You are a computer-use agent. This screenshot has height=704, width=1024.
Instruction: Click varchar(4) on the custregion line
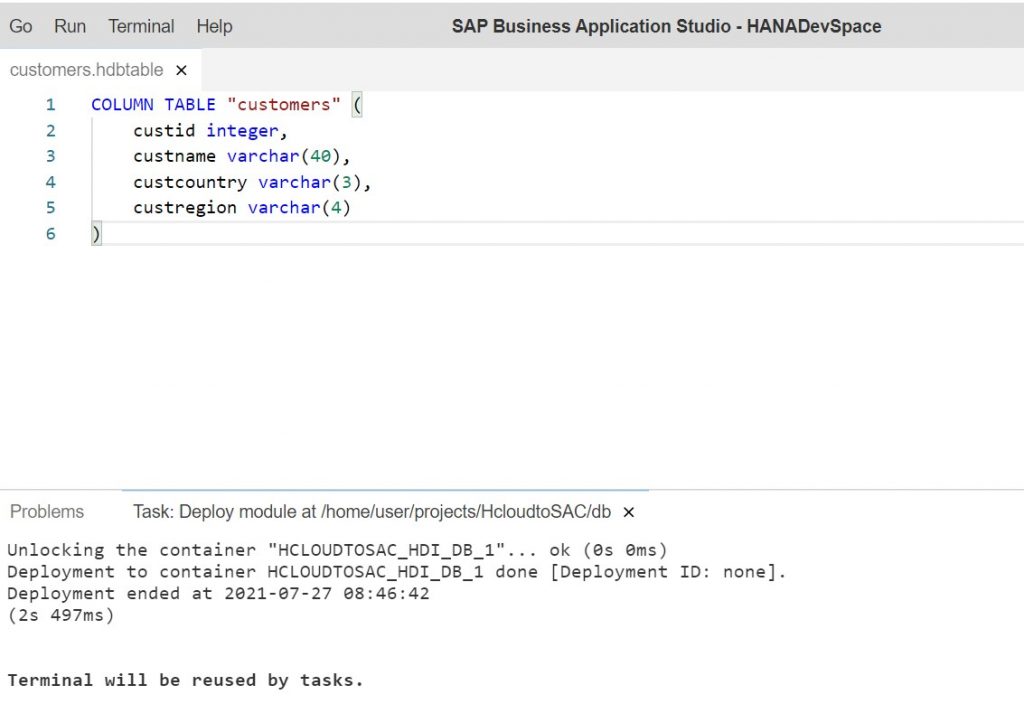tap(299, 208)
